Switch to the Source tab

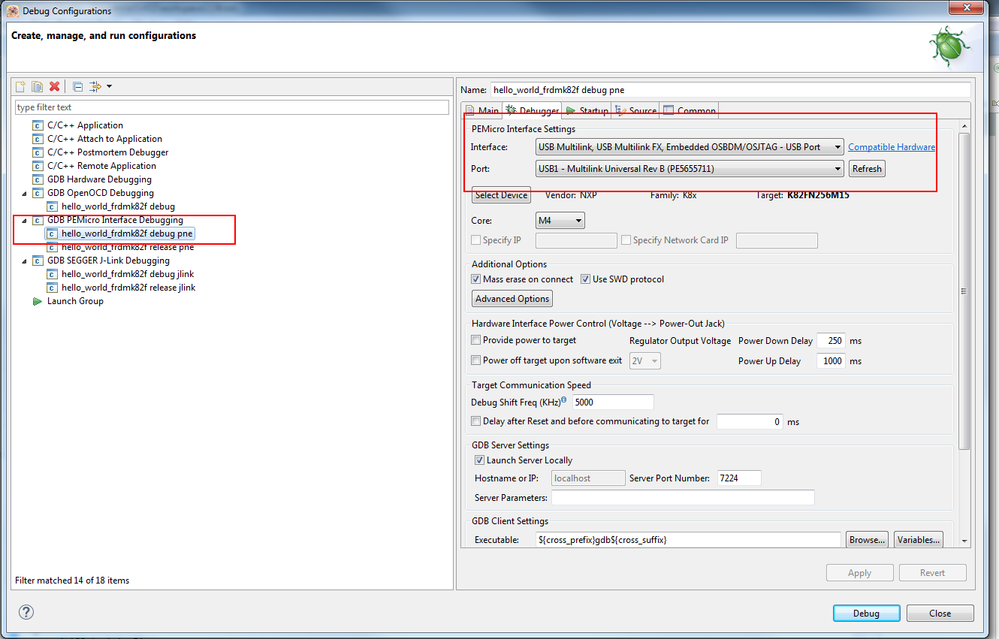[x=636, y=110]
